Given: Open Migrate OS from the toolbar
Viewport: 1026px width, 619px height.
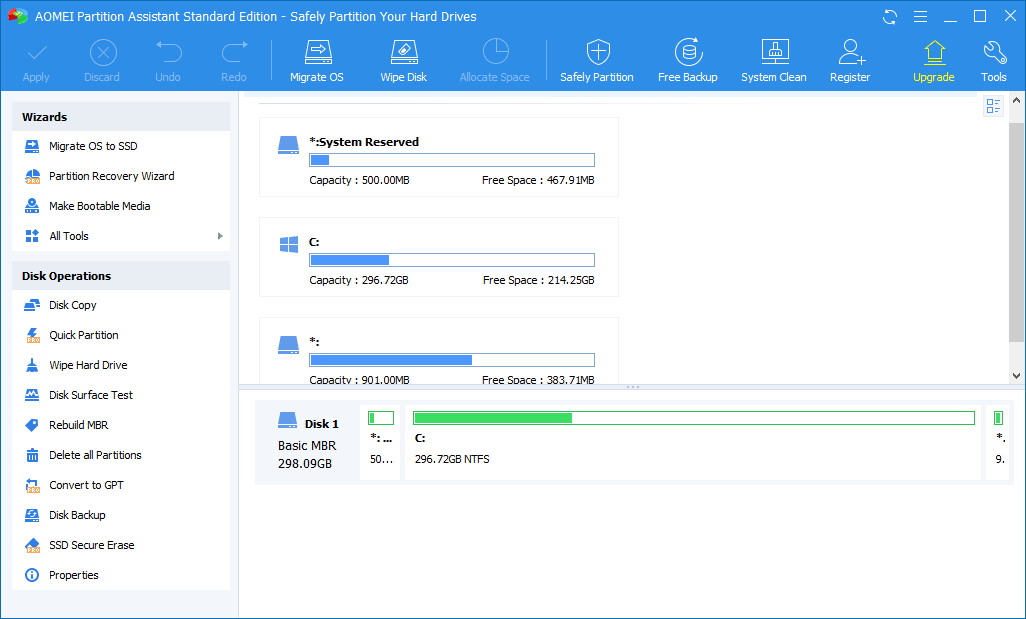Looking at the screenshot, I should 317,62.
